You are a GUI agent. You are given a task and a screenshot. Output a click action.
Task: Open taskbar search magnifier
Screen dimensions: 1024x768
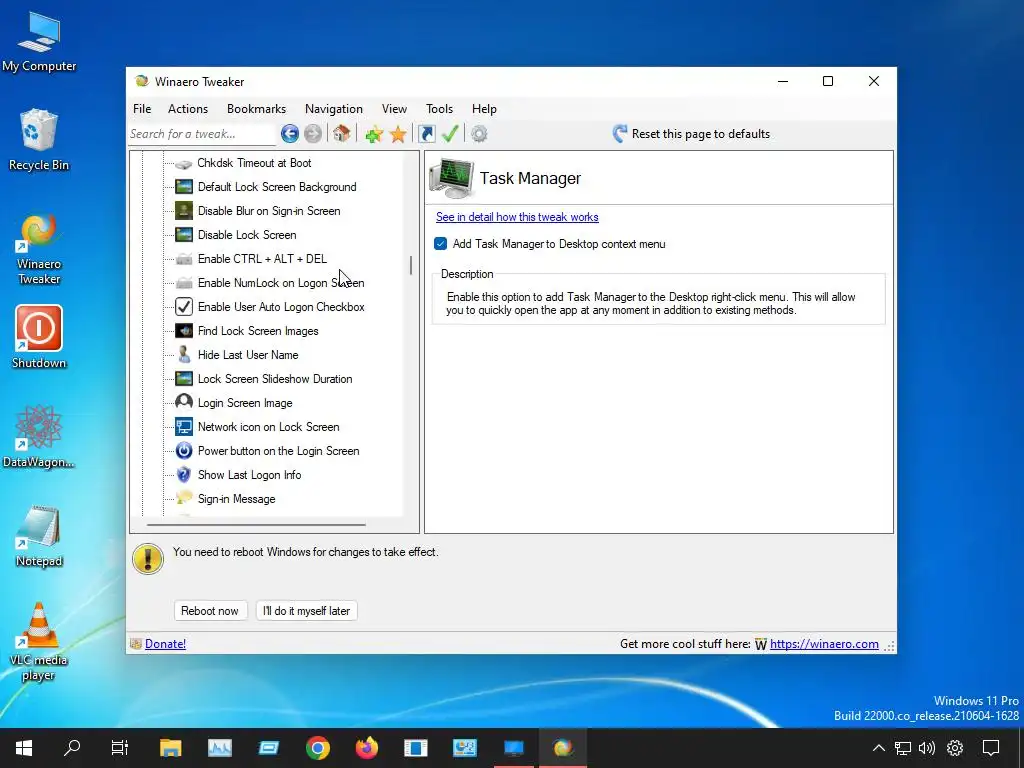click(x=72, y=748)
